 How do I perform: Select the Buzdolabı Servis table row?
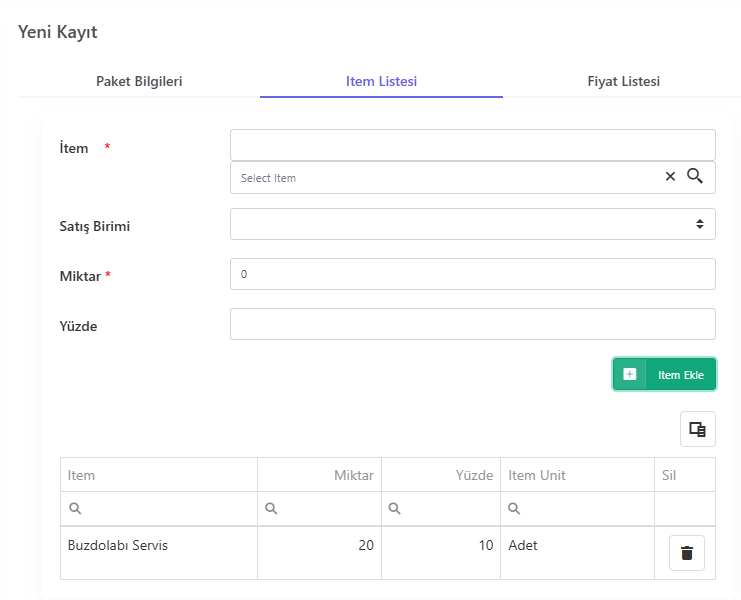coord(388,553)
